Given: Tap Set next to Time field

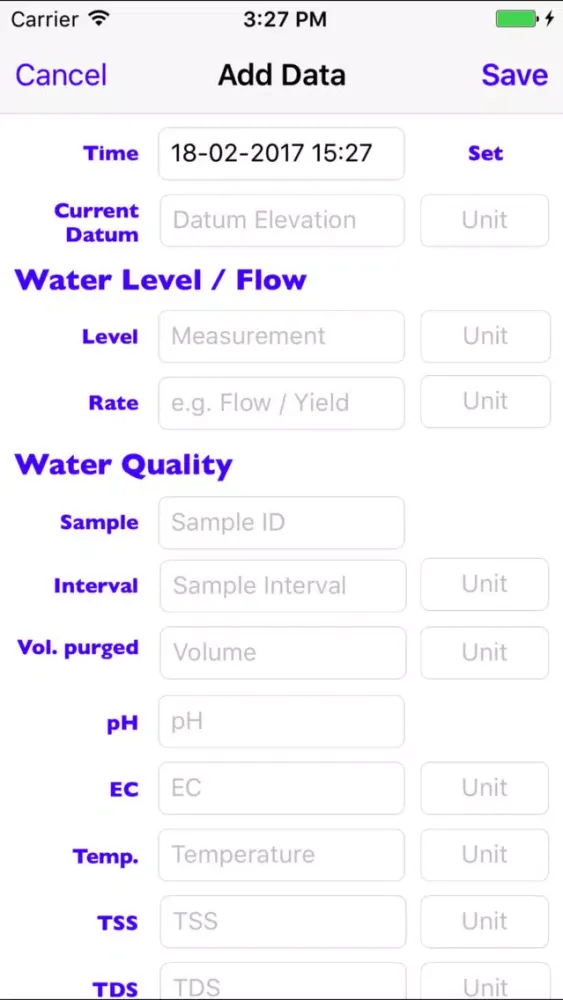Looking at the screenshot, I should point(485,153).
